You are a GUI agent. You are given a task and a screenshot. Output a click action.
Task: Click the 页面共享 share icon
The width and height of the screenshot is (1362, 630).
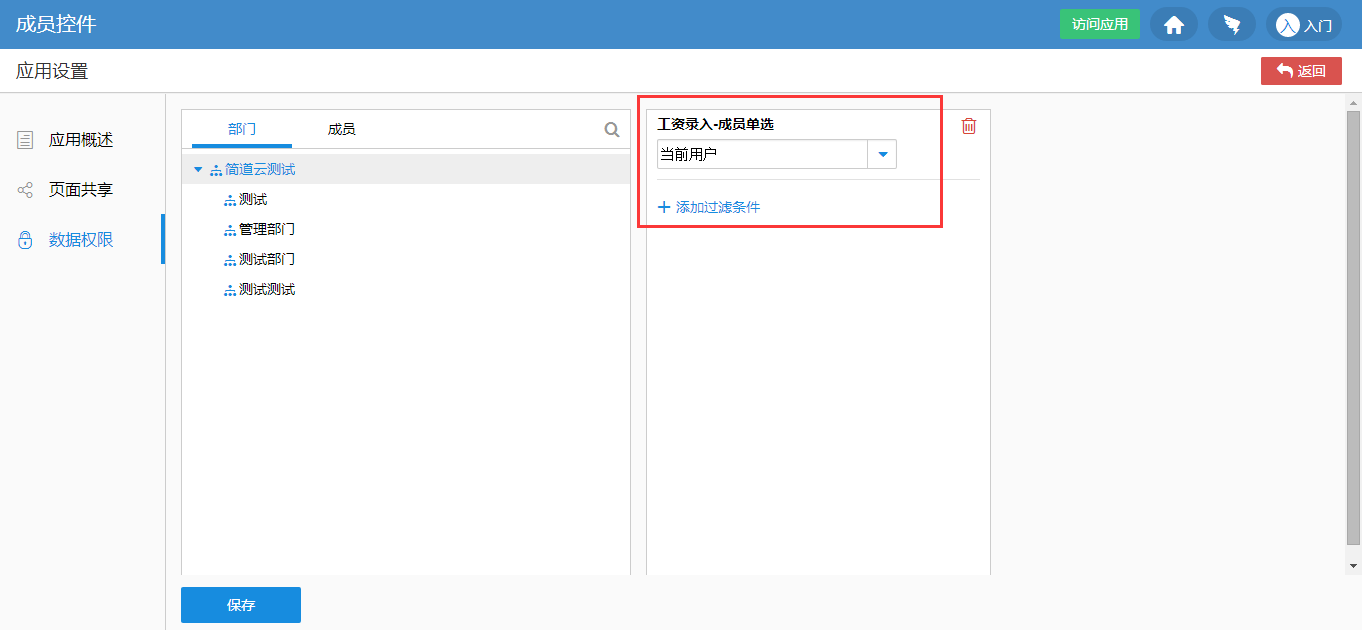25,190
